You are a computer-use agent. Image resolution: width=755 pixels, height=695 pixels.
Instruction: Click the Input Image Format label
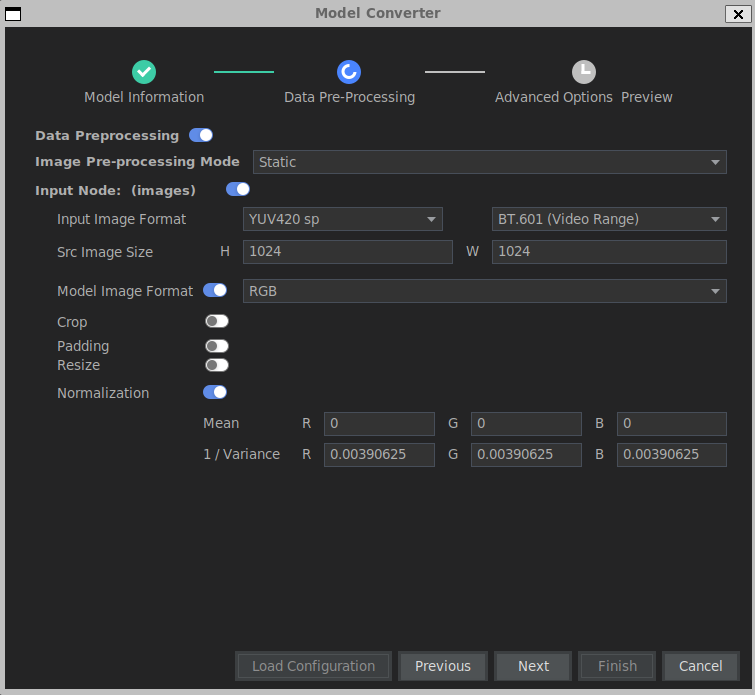click(121, 219)
